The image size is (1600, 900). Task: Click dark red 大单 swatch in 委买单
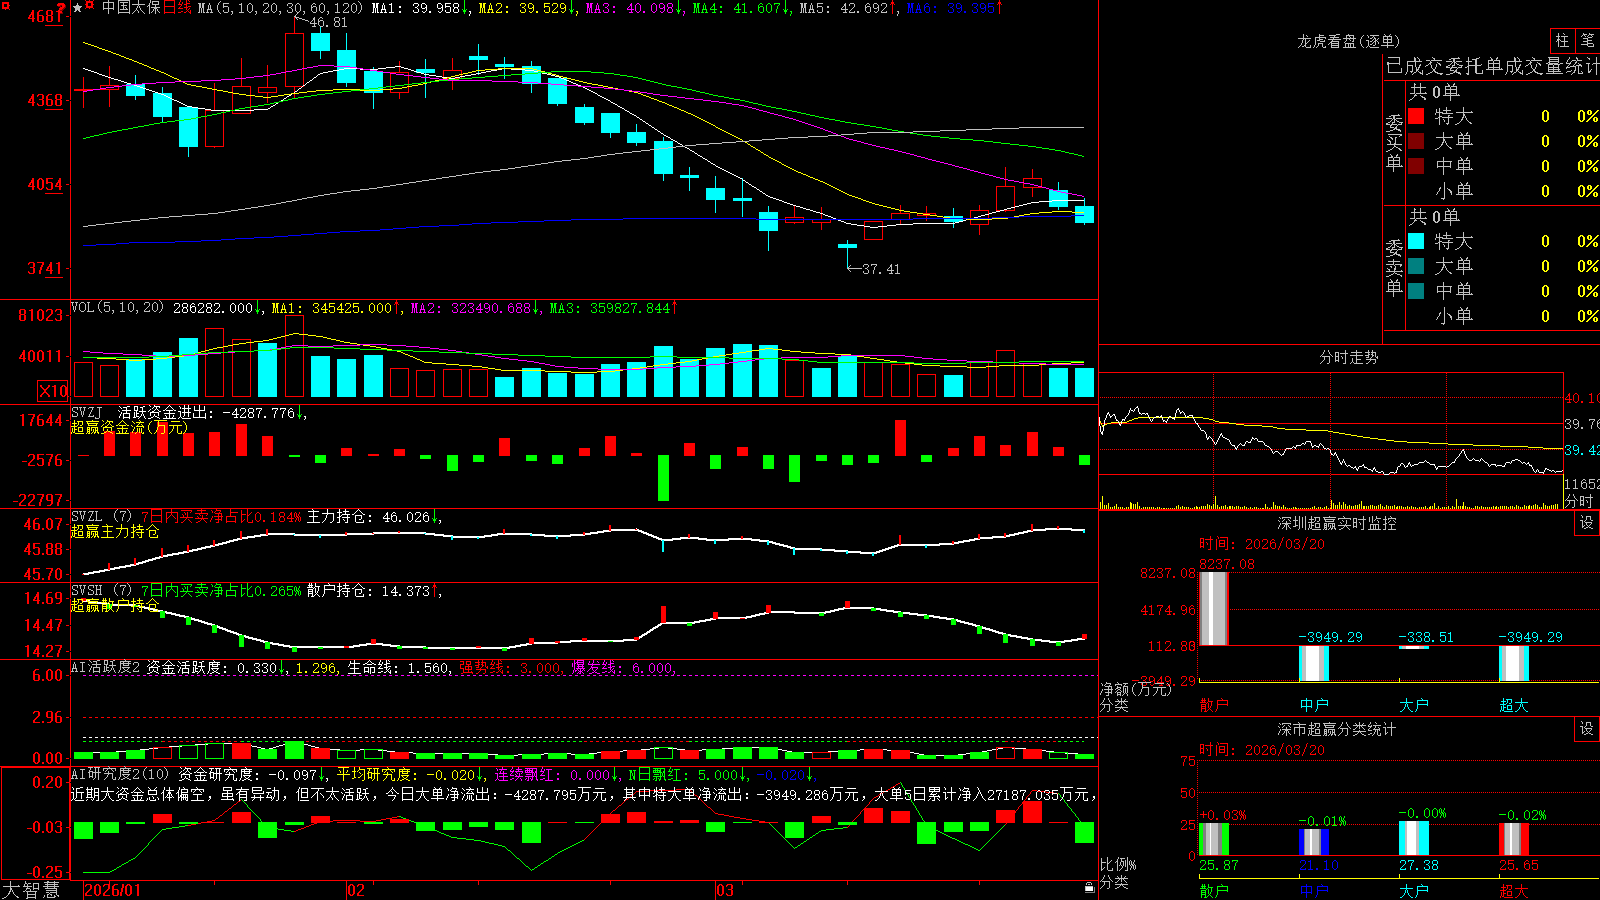click(1416, 141)
